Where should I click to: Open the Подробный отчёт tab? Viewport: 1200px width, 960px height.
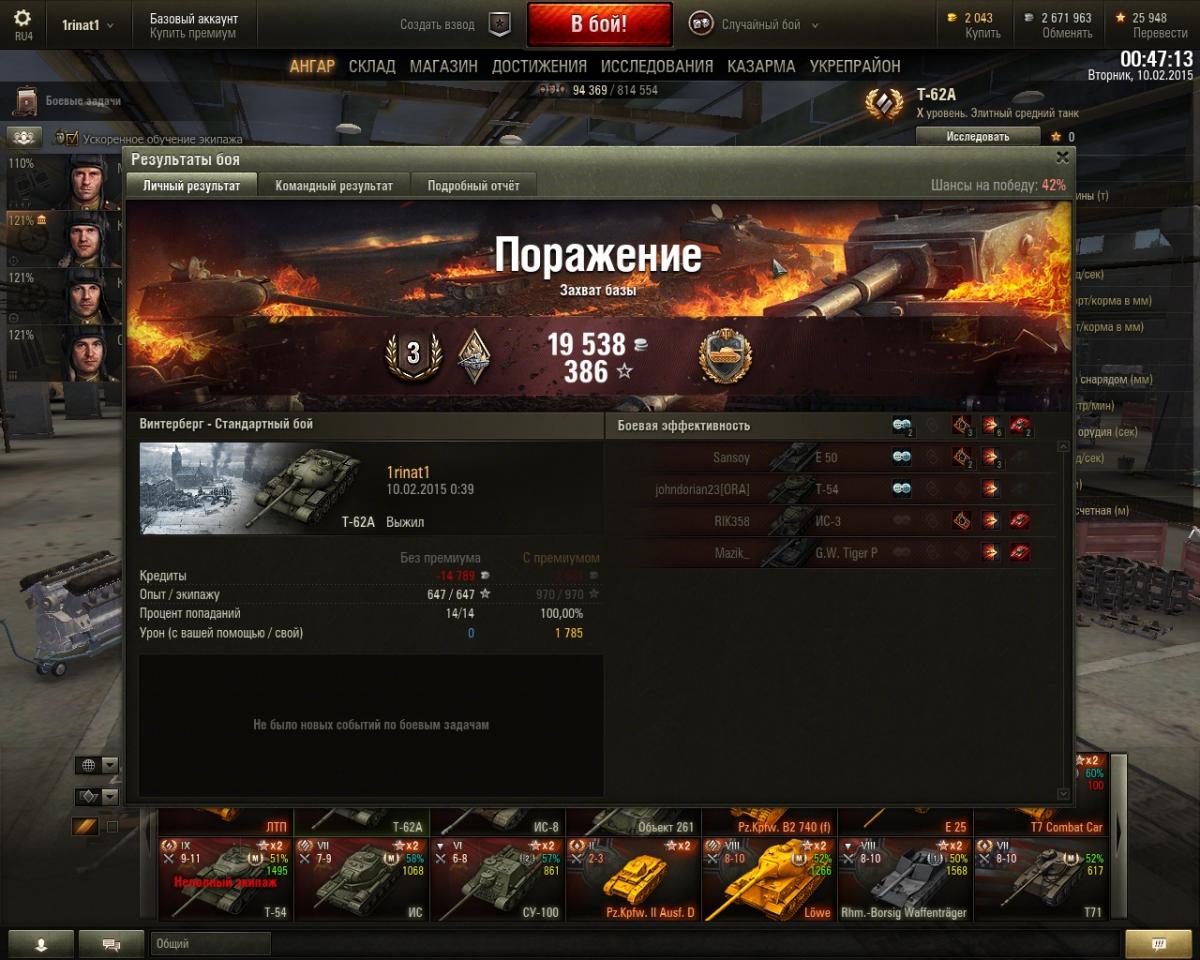[473, 186]
